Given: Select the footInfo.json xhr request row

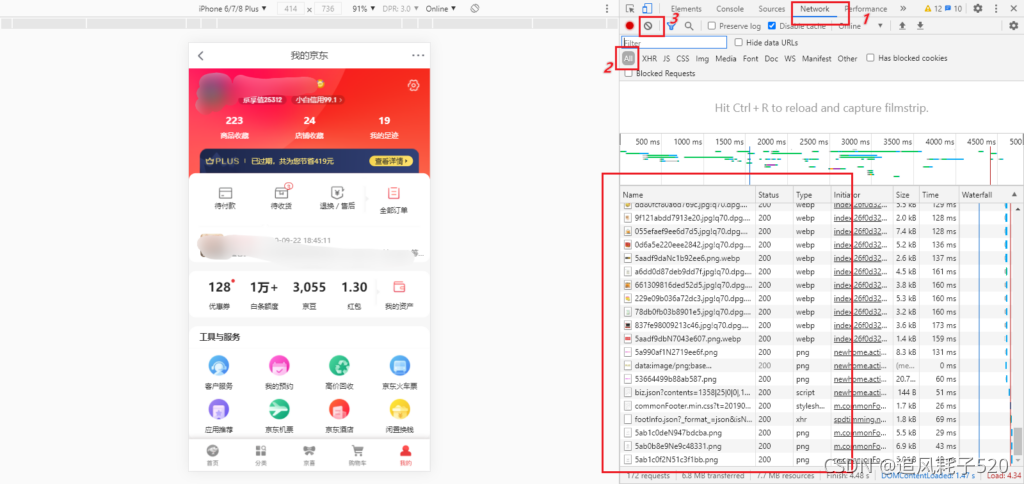Looking at the screenshot, I should click(814, 419).
